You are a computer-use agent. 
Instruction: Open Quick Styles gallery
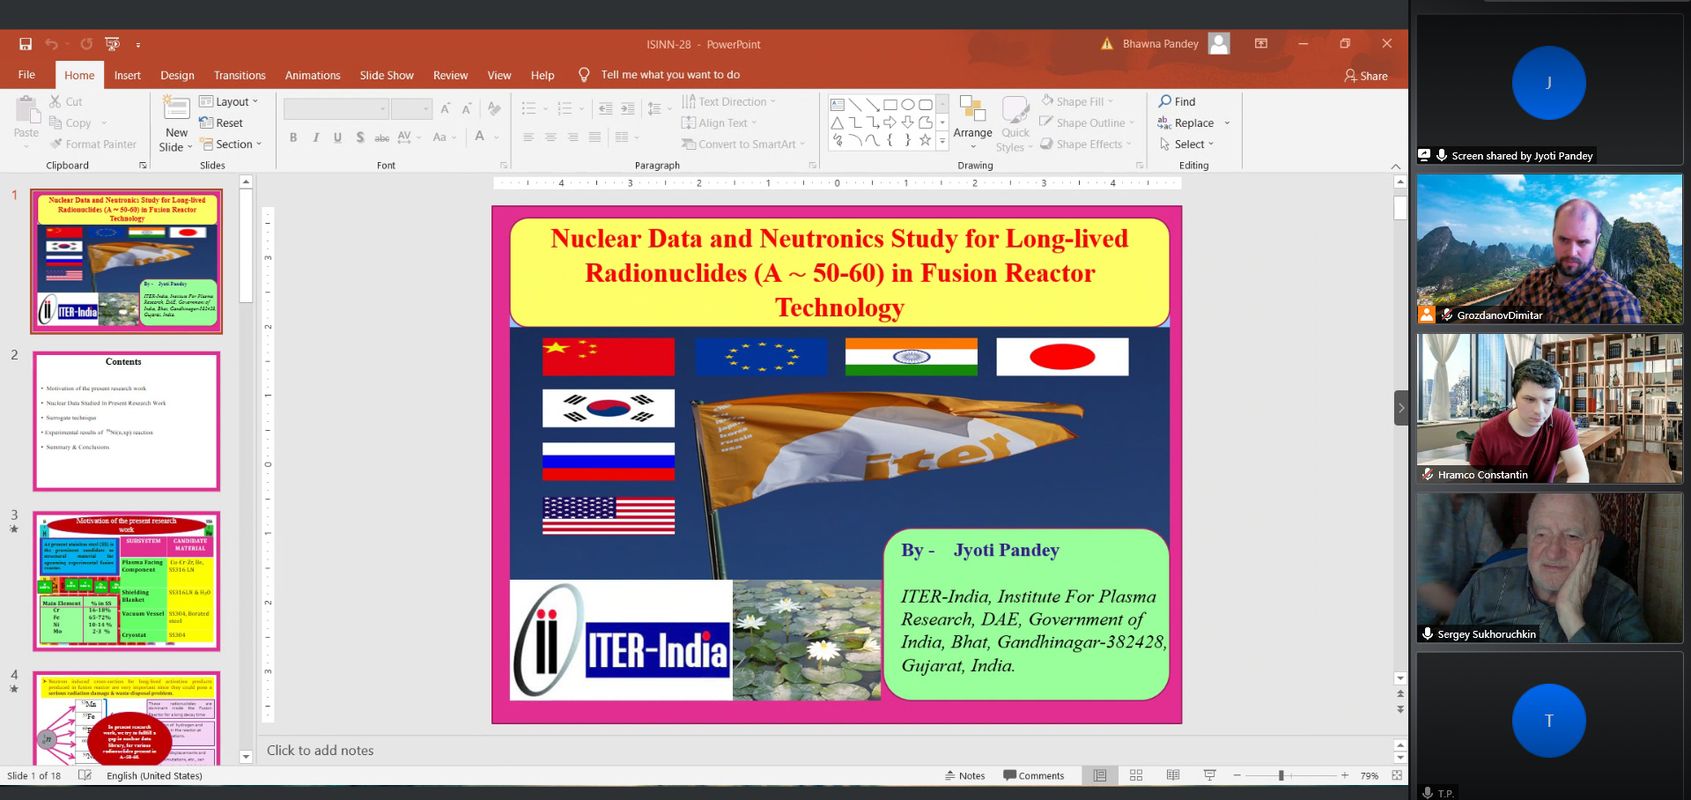1015,124
